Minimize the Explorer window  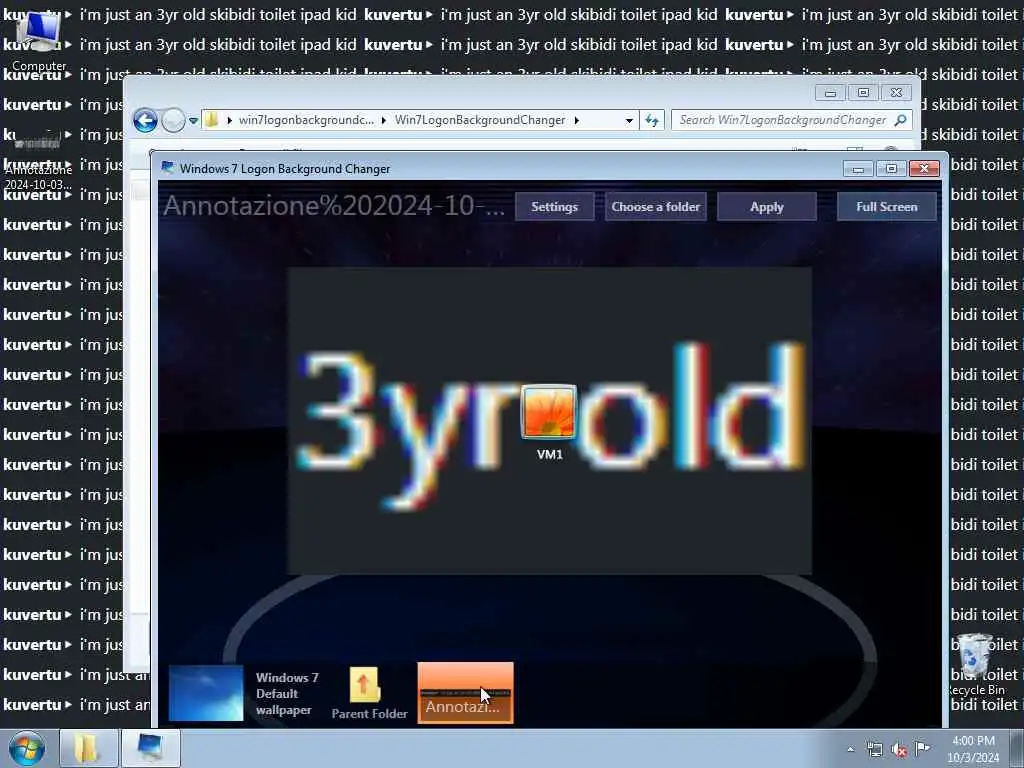point(830,93)
